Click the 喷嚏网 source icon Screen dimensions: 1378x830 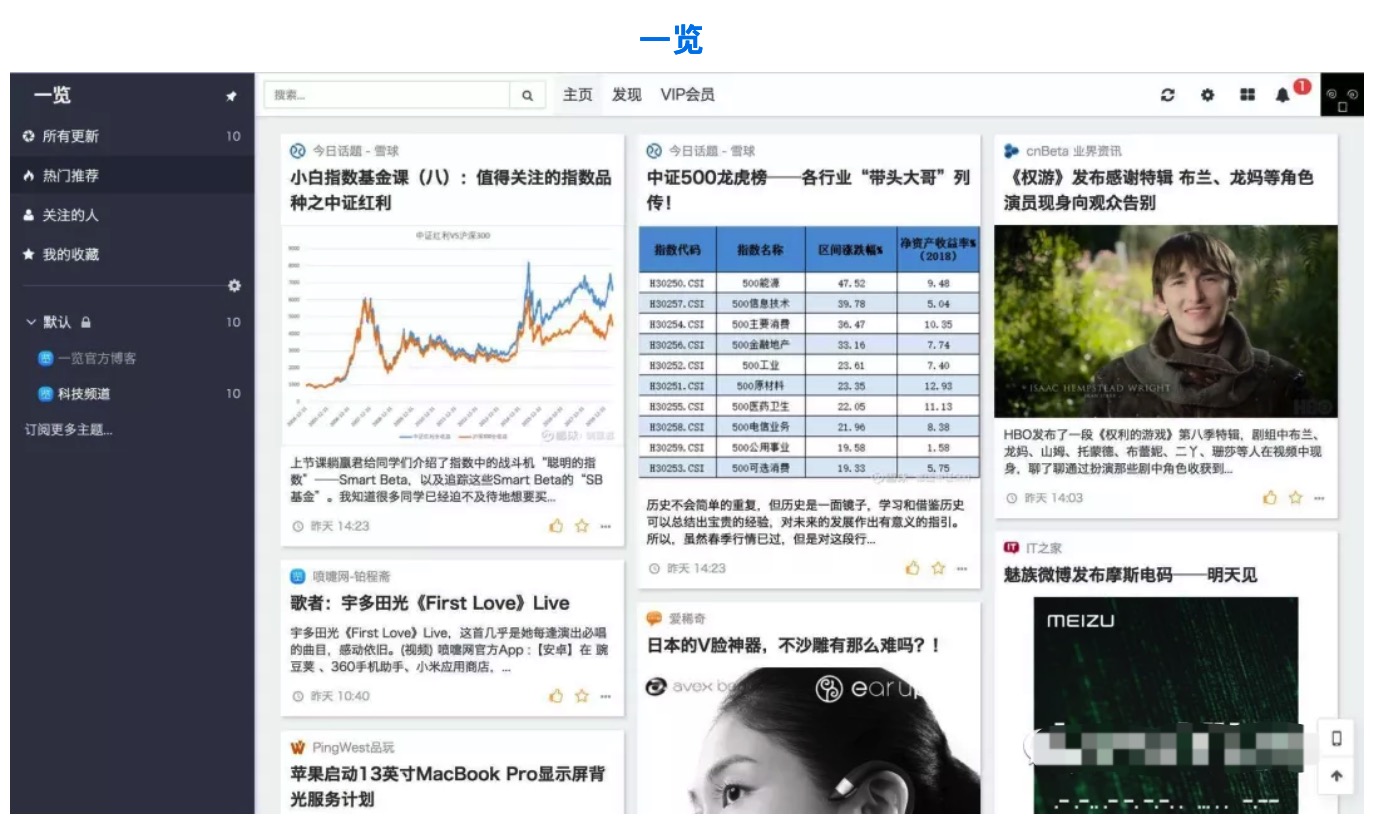point(297,576)
